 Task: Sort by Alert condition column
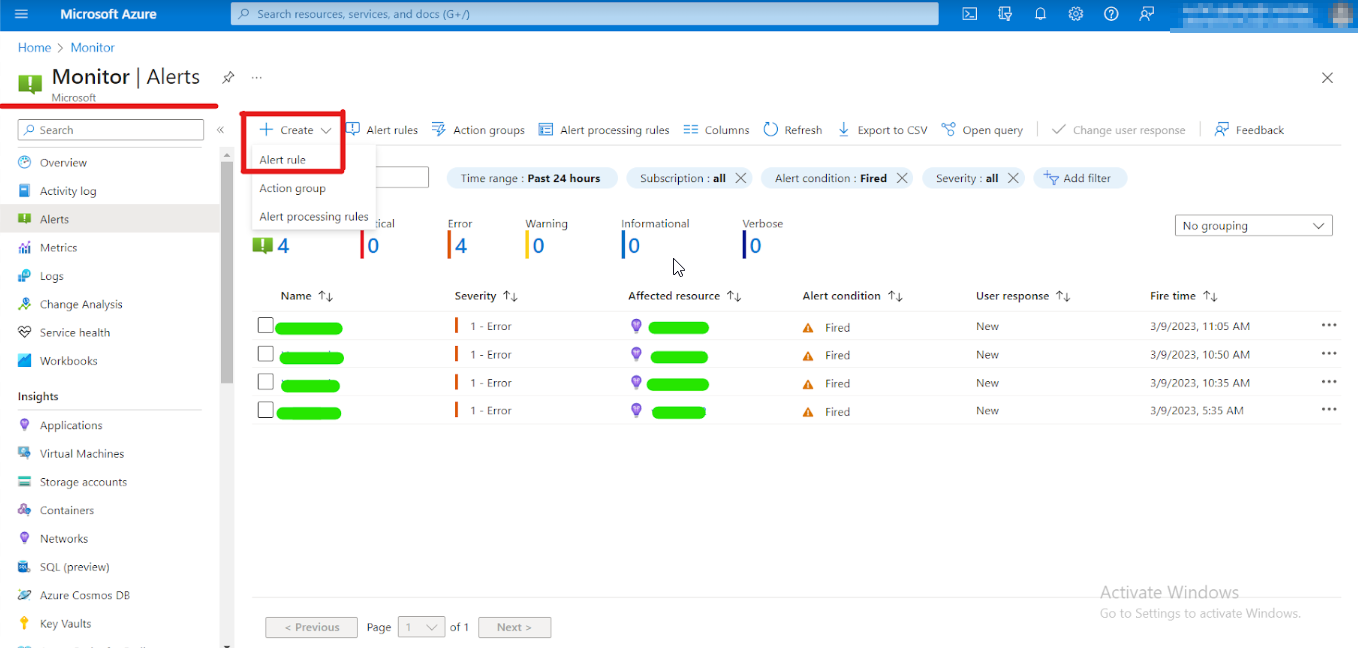coord(852,296)
